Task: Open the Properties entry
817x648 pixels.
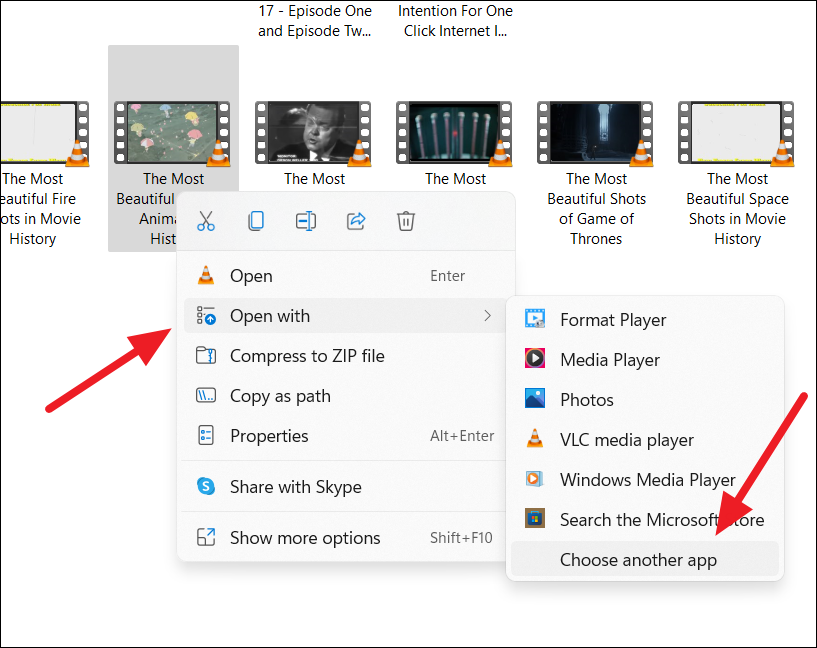Action: pyautogui.click(x=345, y=436)
